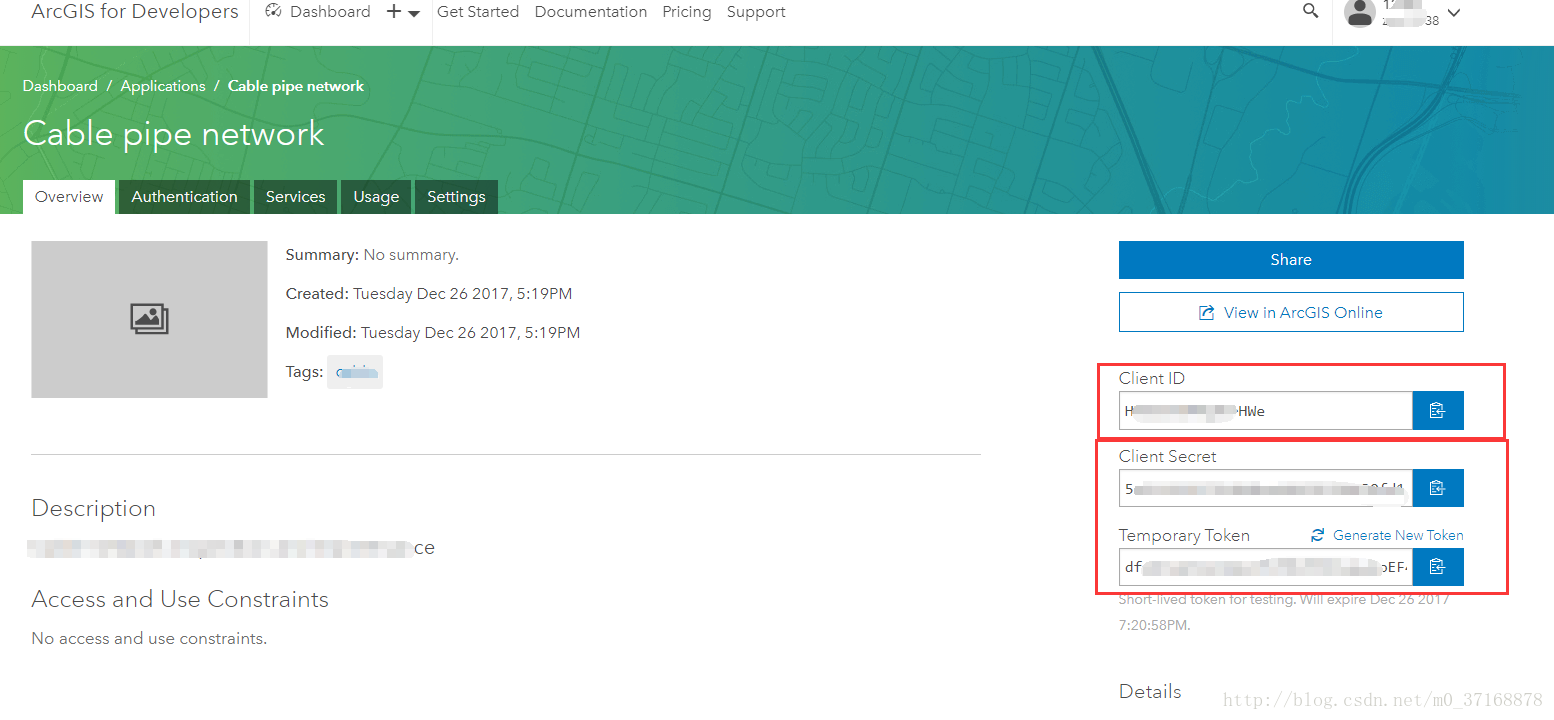Click 'No access and use constraints.' text
The image size is (1554, 720).
[x=149, y=638]
